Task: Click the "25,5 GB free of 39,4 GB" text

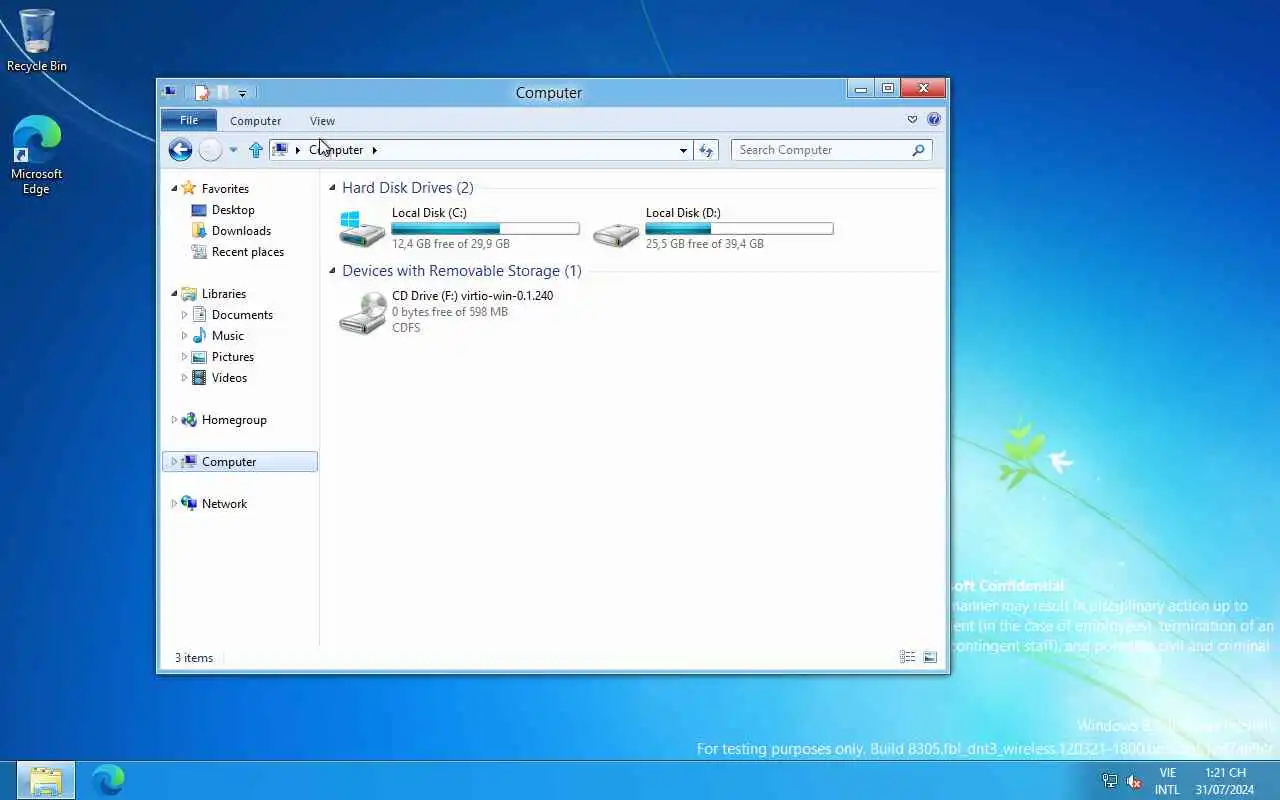Action: 705,244
